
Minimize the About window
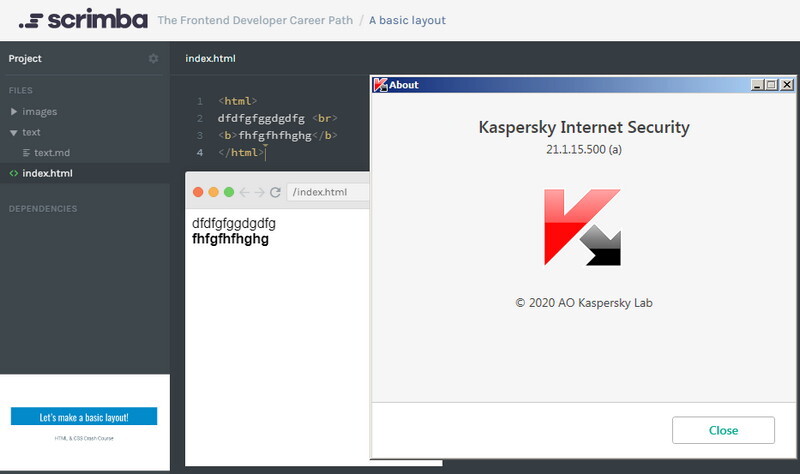point(757,85)
